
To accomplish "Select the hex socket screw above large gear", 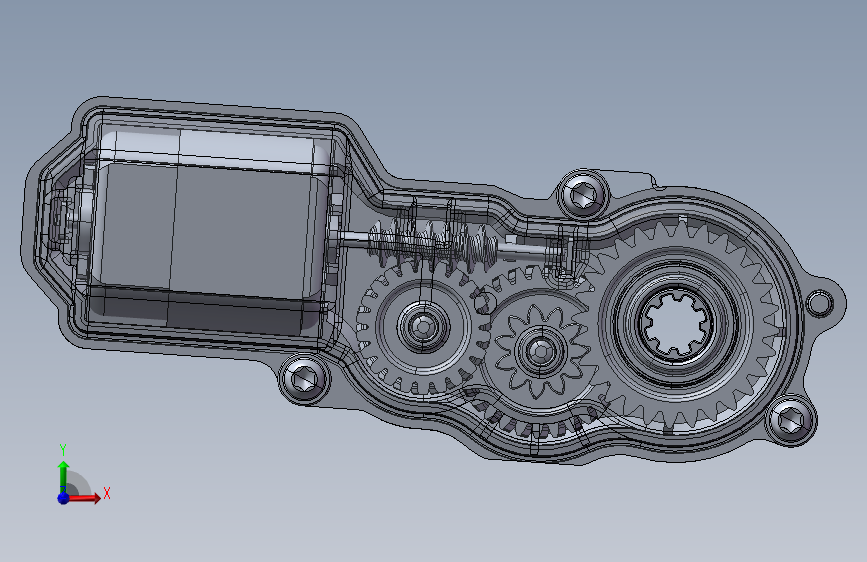I will click(x=582, y=194).
